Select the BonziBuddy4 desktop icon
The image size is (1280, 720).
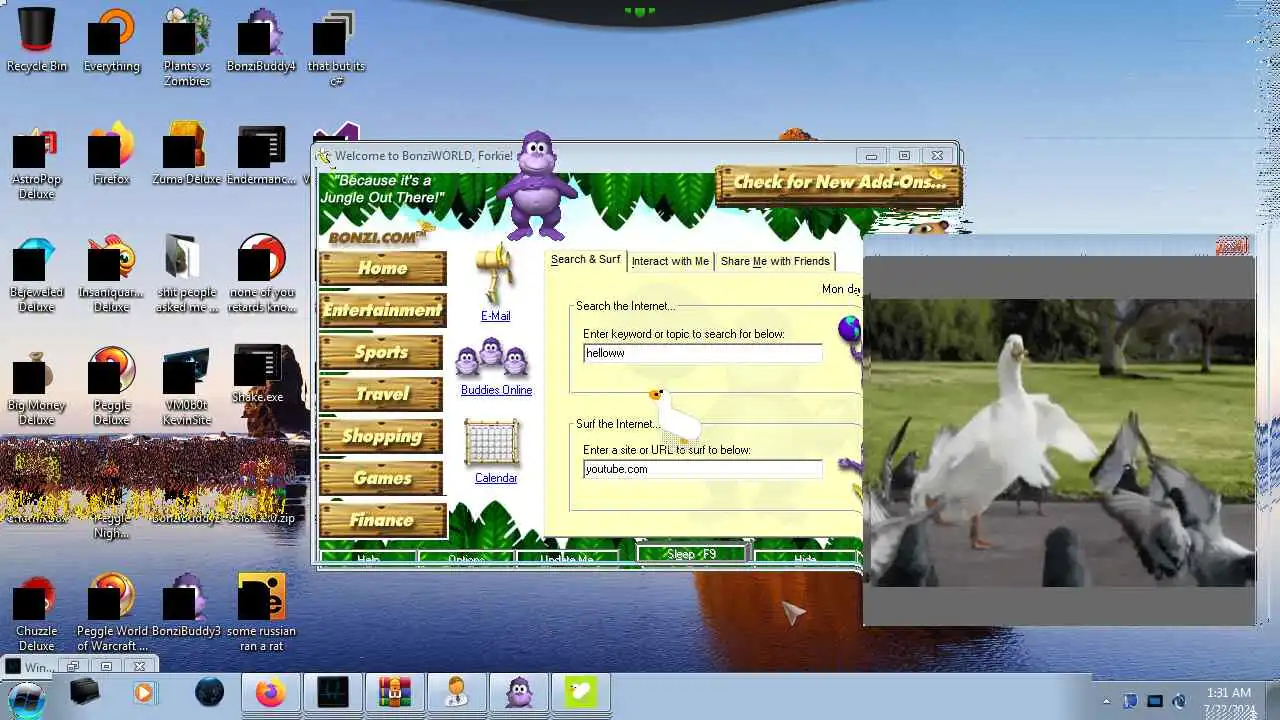coord(261,40)
